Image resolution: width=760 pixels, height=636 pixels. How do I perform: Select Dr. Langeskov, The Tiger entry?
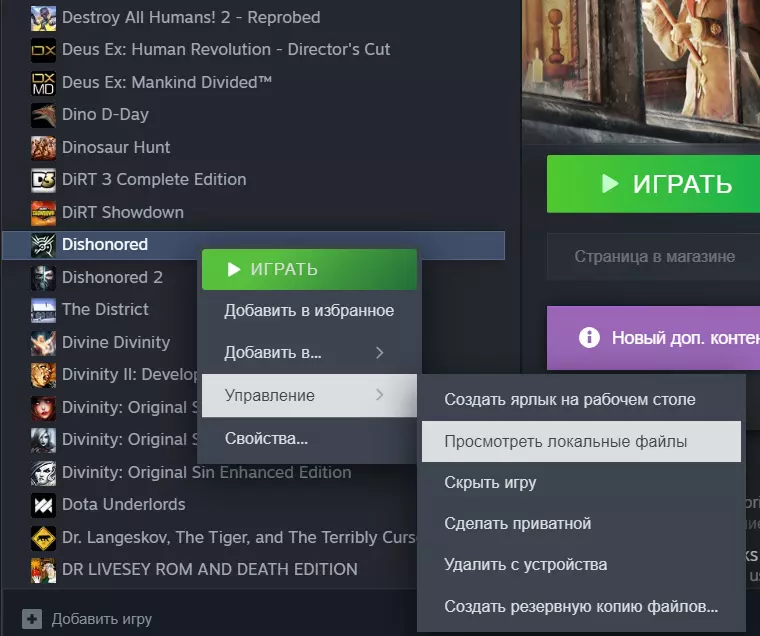click(x=238, y=538)
